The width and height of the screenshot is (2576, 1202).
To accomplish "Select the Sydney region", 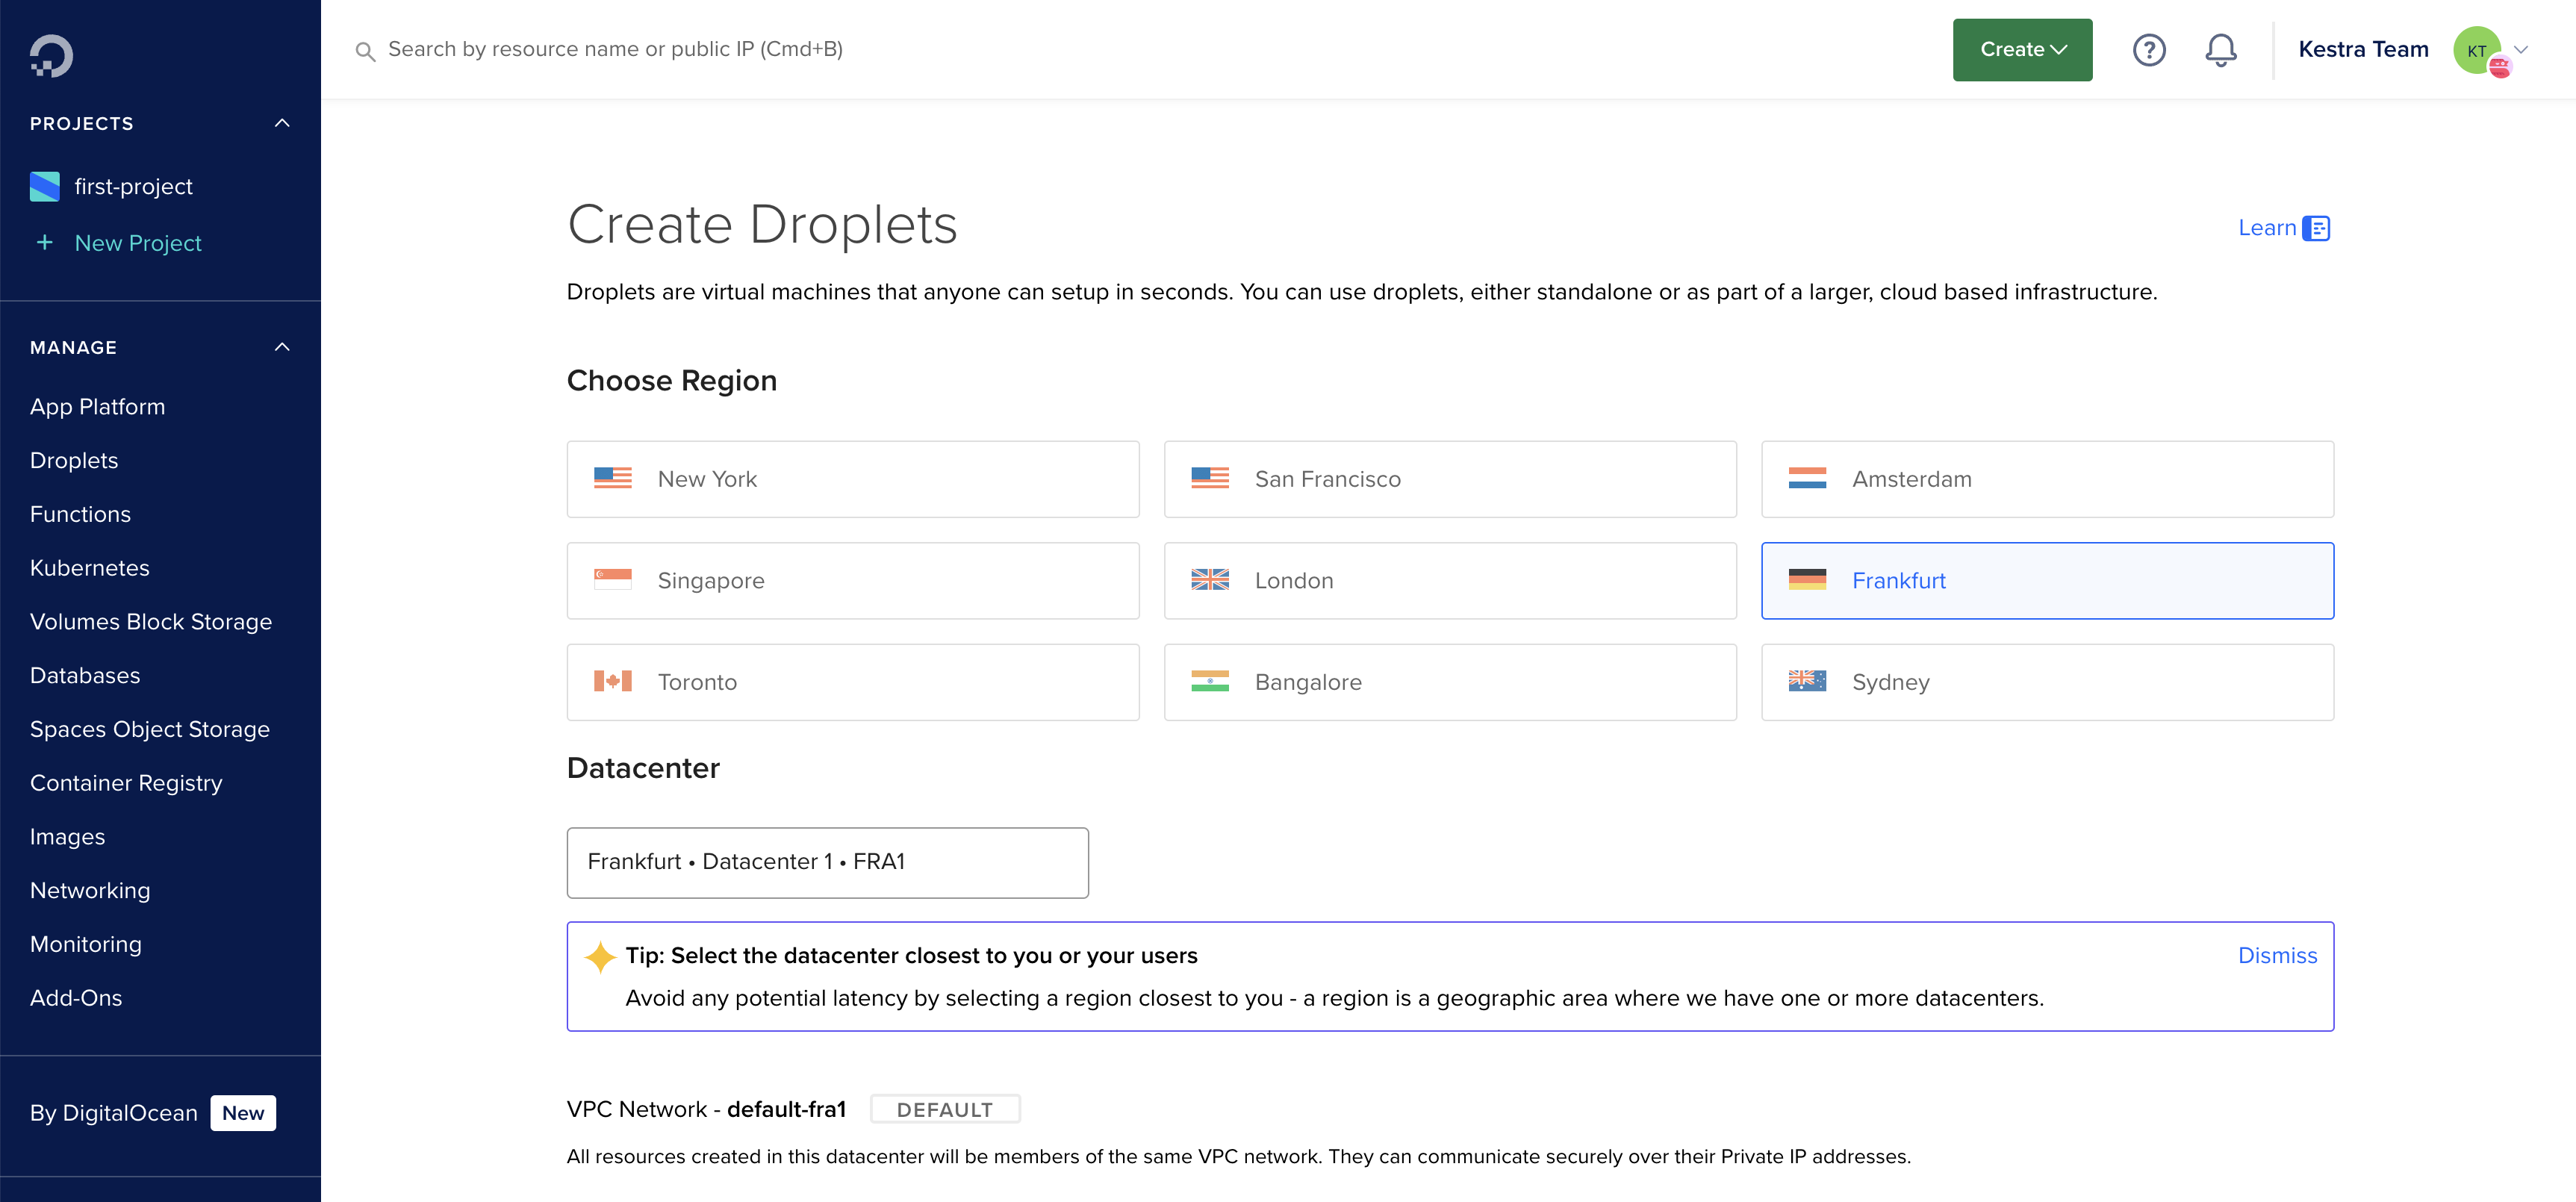I will tap(2047, 682).
